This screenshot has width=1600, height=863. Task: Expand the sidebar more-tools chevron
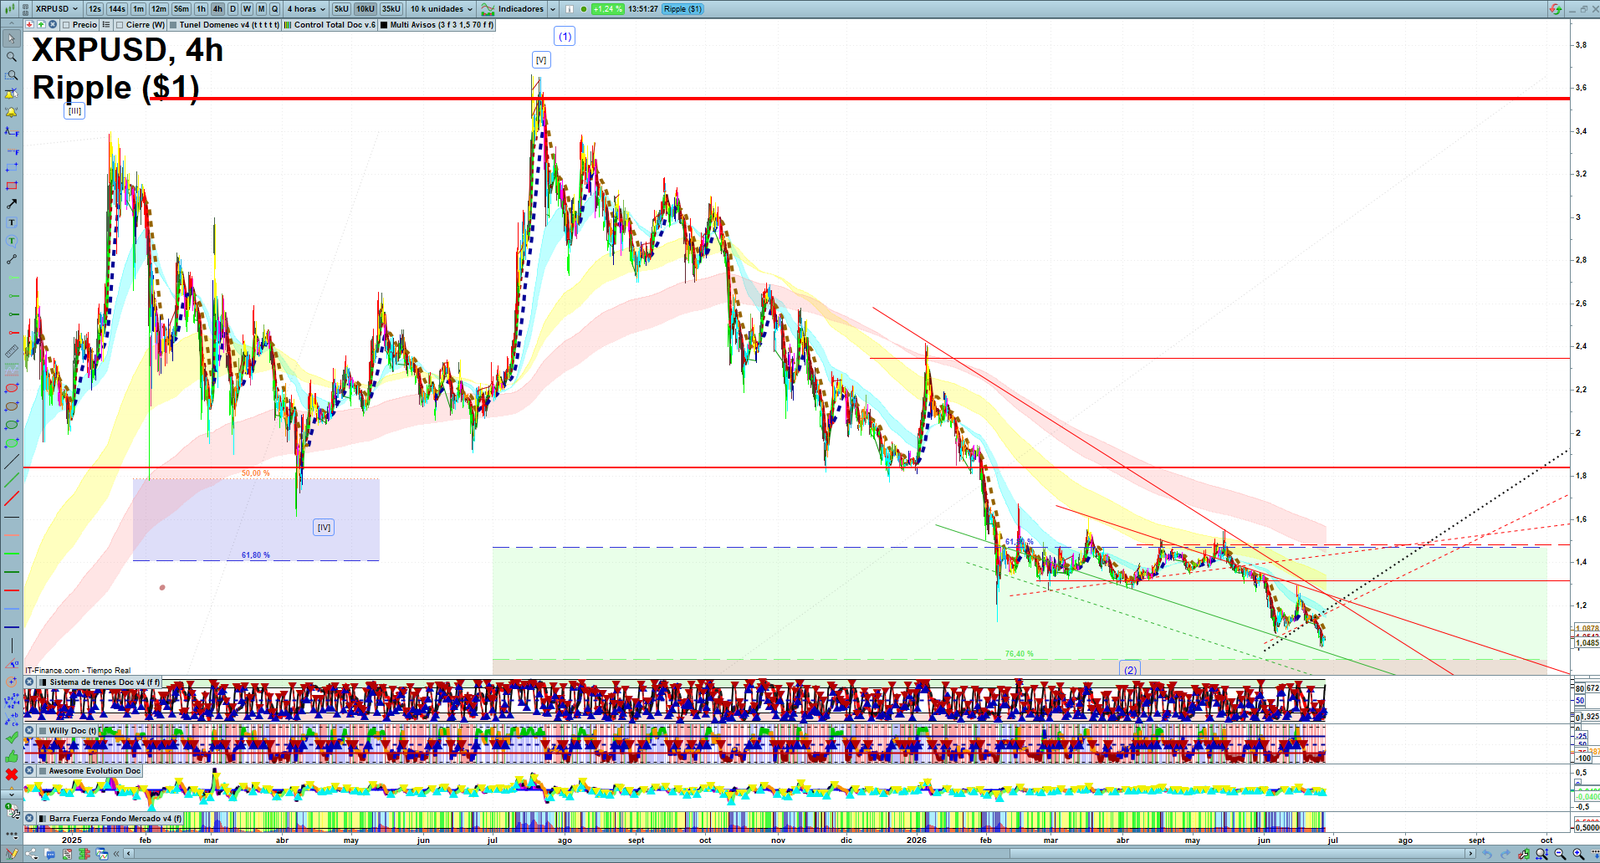click(x=12, y=794)
